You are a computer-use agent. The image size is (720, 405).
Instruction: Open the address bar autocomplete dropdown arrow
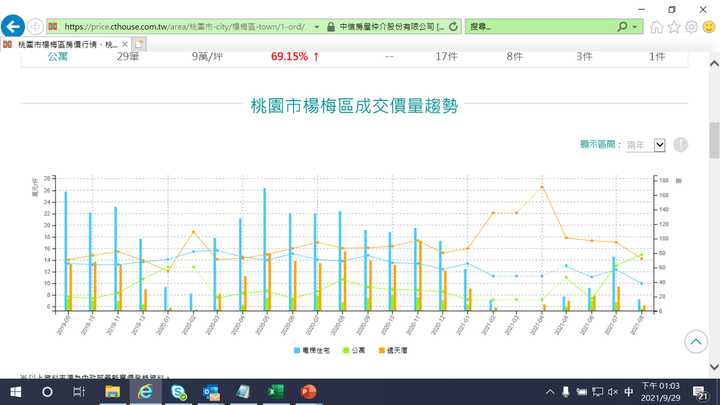316,27
